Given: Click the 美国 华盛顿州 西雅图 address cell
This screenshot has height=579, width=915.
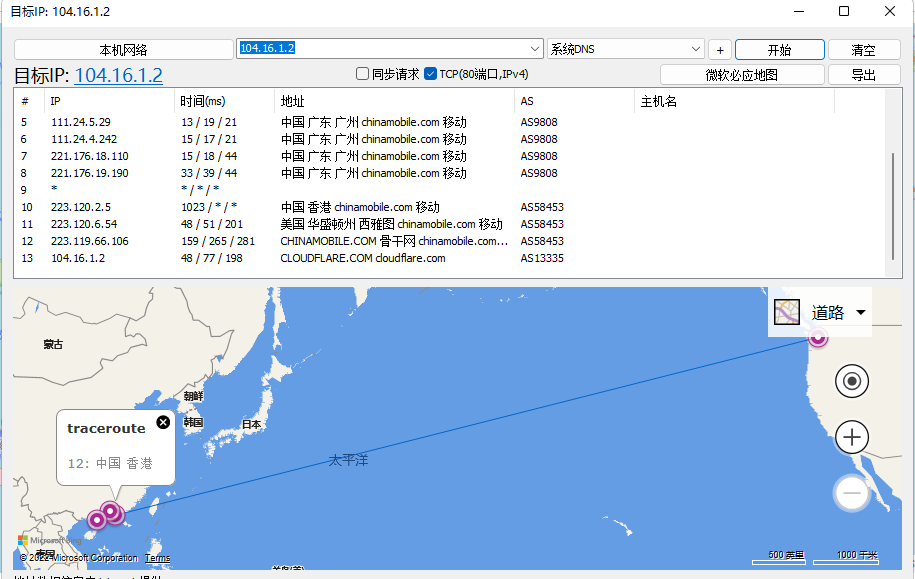Looking at the screenshot, I should (x=392, y=224).
